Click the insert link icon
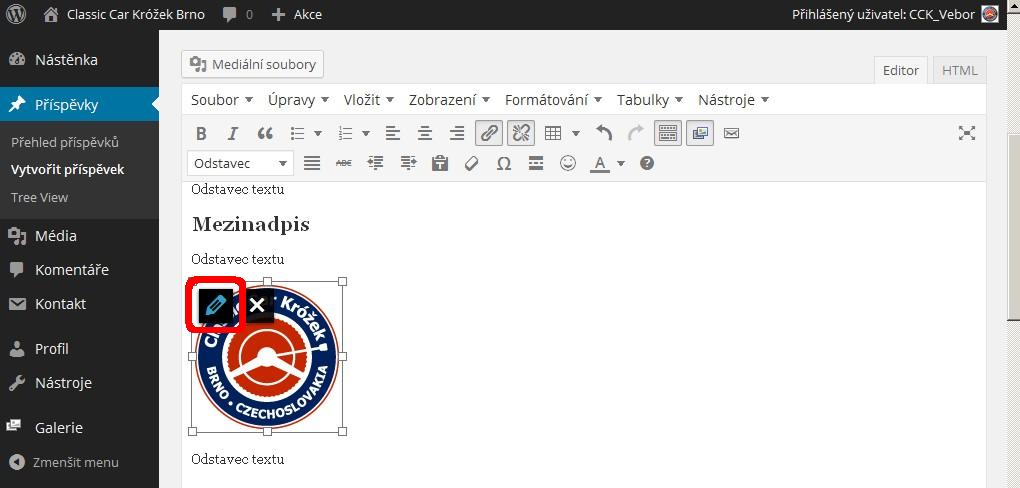Image resolution: width=1020 pixels, height=488 pixels. coord(489,133)
